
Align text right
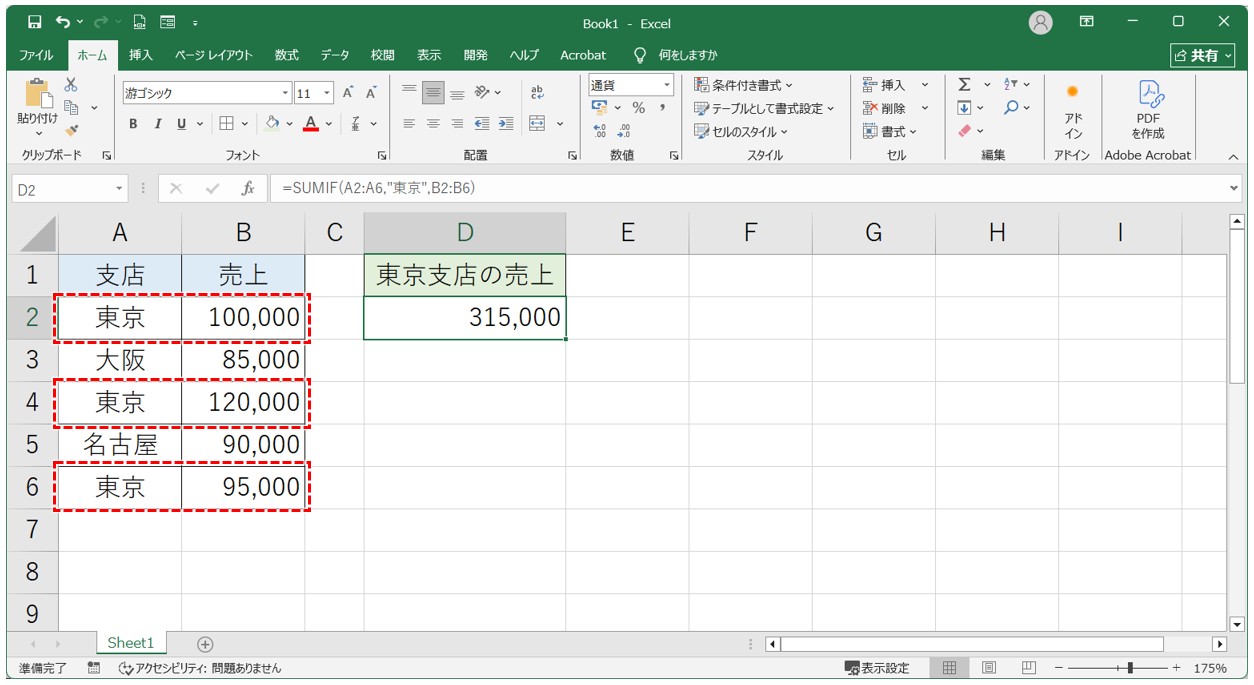pyautogui.click(x=457, y=124)
